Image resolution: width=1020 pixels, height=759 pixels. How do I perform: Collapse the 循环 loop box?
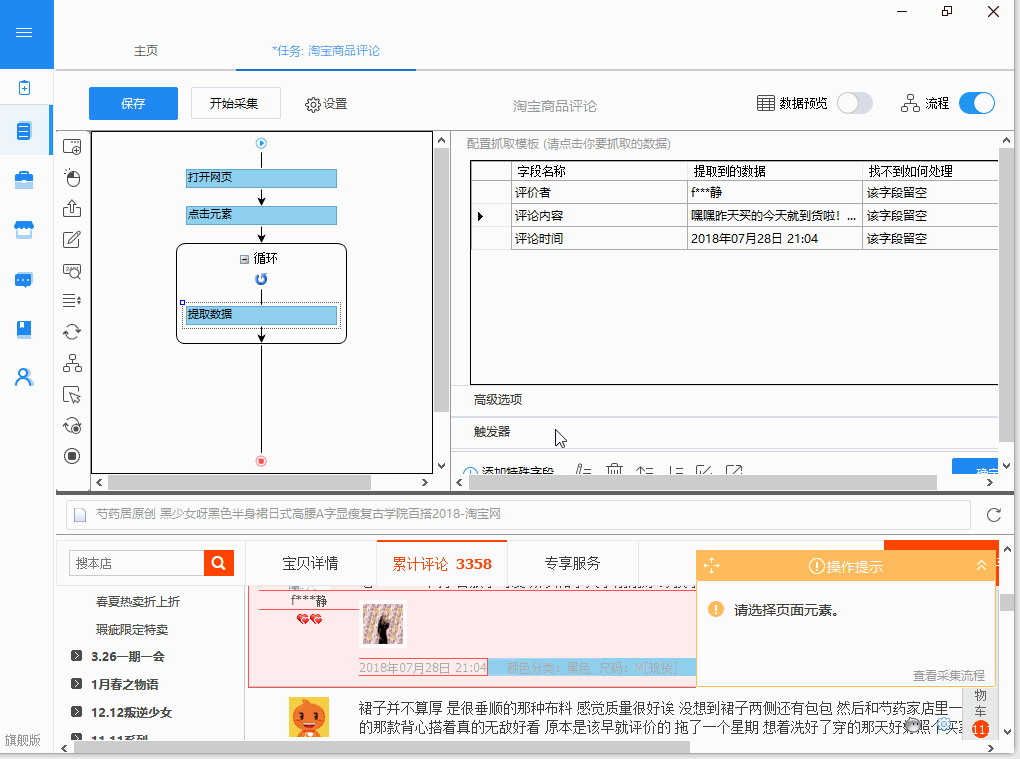pyautogui.click(x=245, y=259)
